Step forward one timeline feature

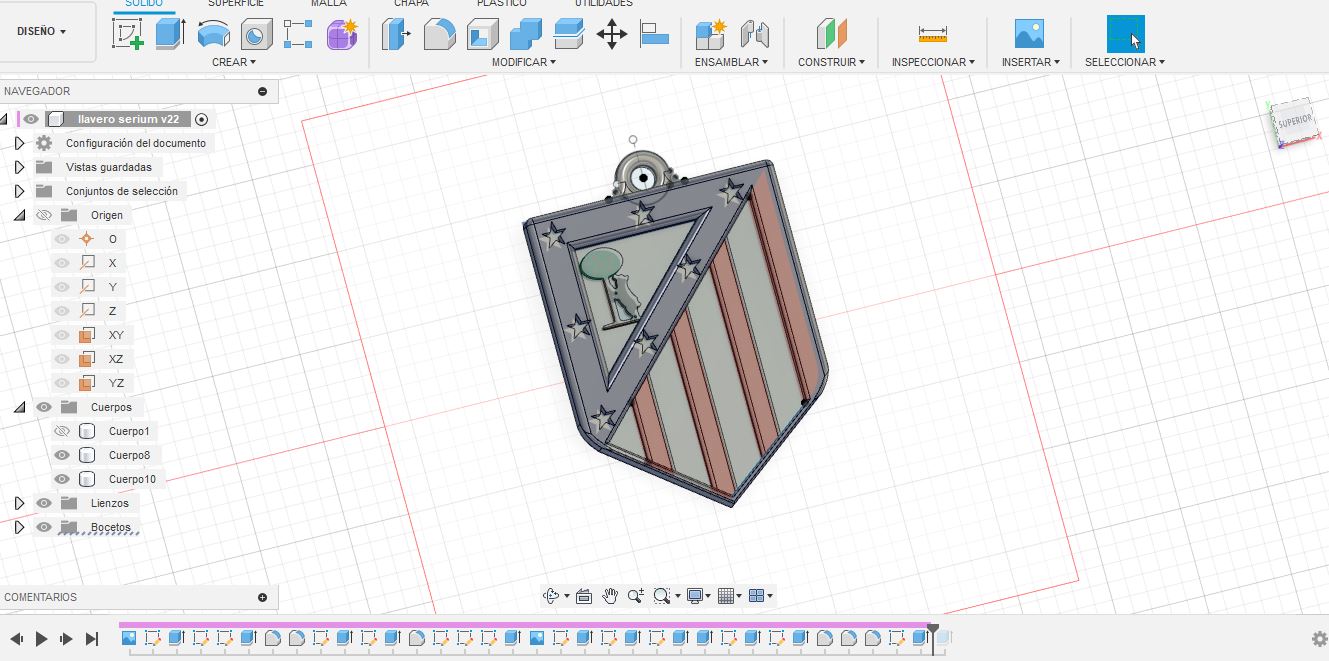coord(66,638)
